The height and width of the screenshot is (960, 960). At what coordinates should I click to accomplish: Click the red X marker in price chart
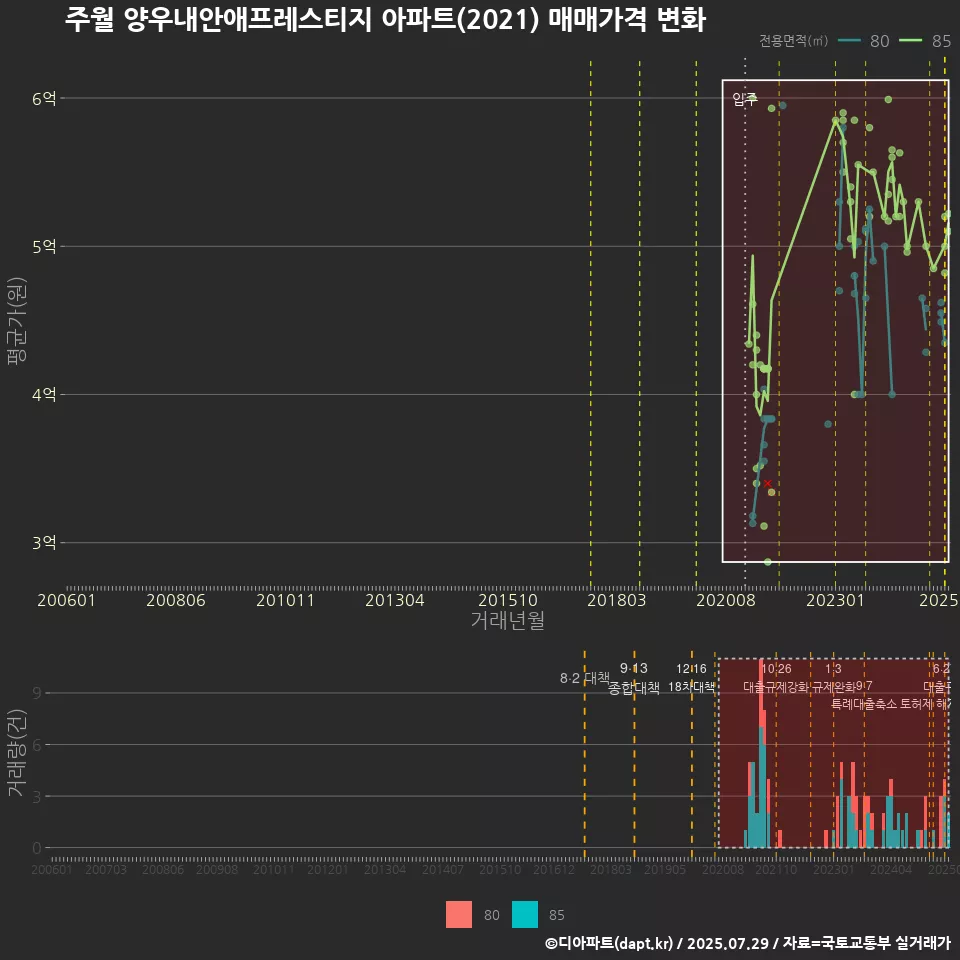[767, 483]
